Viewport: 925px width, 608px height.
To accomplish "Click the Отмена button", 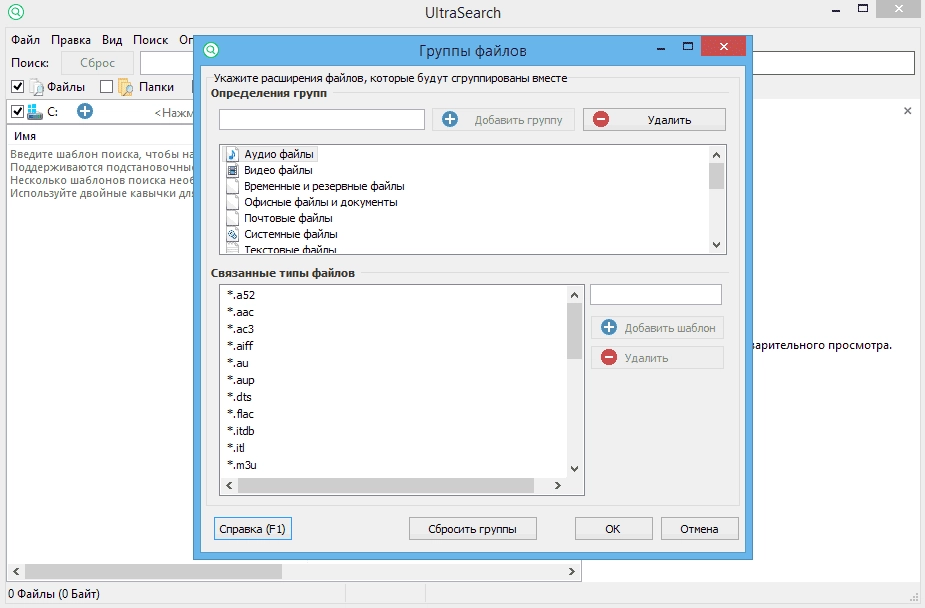I will point(699,529).
